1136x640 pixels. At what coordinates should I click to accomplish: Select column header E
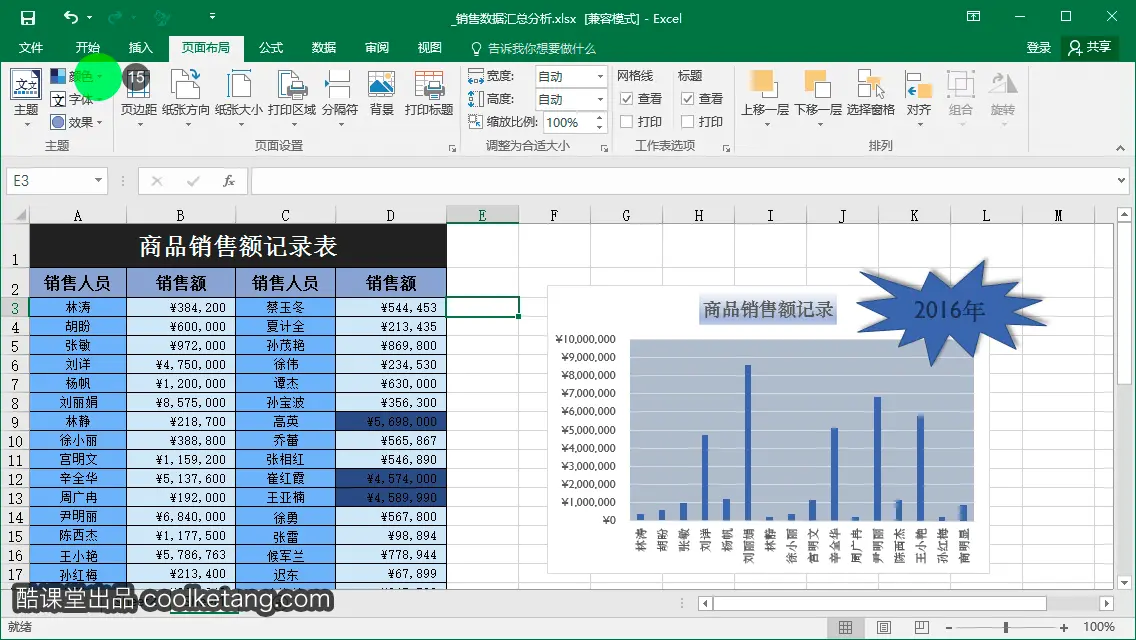pos(482,215)
